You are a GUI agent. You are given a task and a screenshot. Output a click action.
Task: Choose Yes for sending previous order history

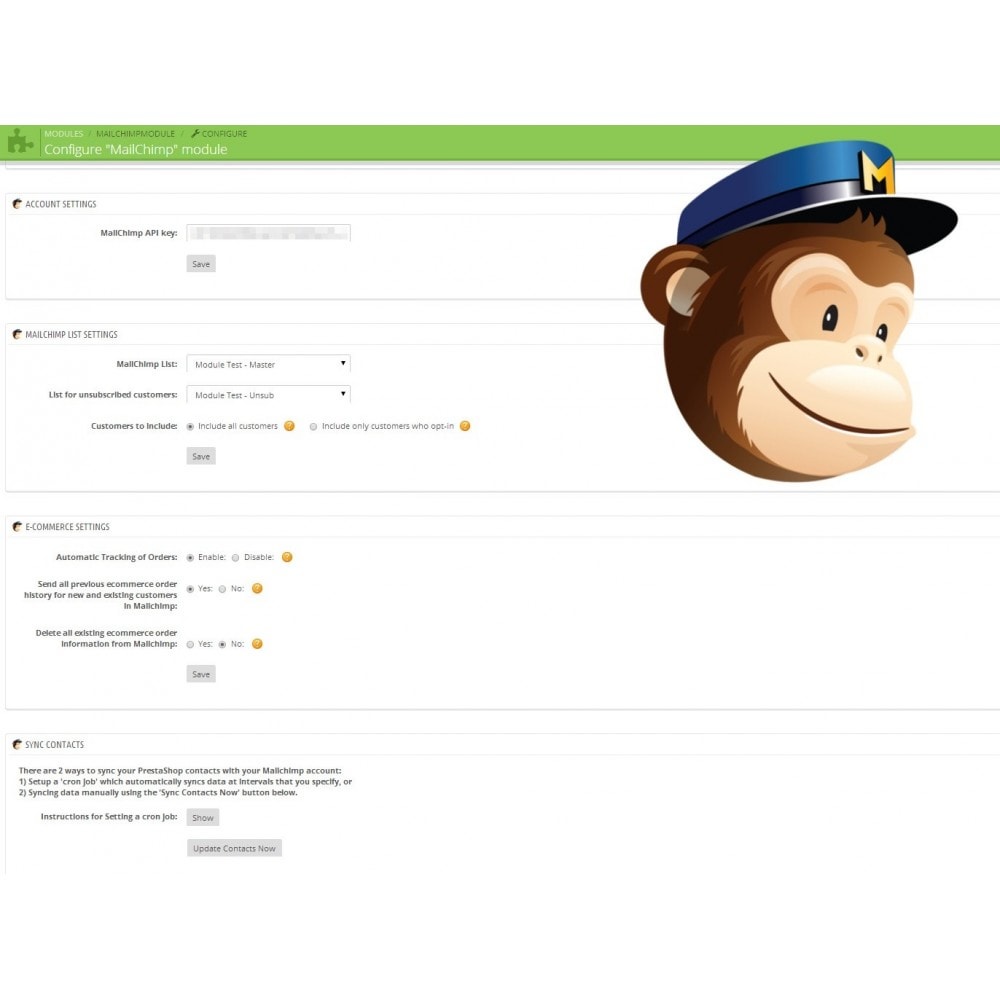click(190, 589)
